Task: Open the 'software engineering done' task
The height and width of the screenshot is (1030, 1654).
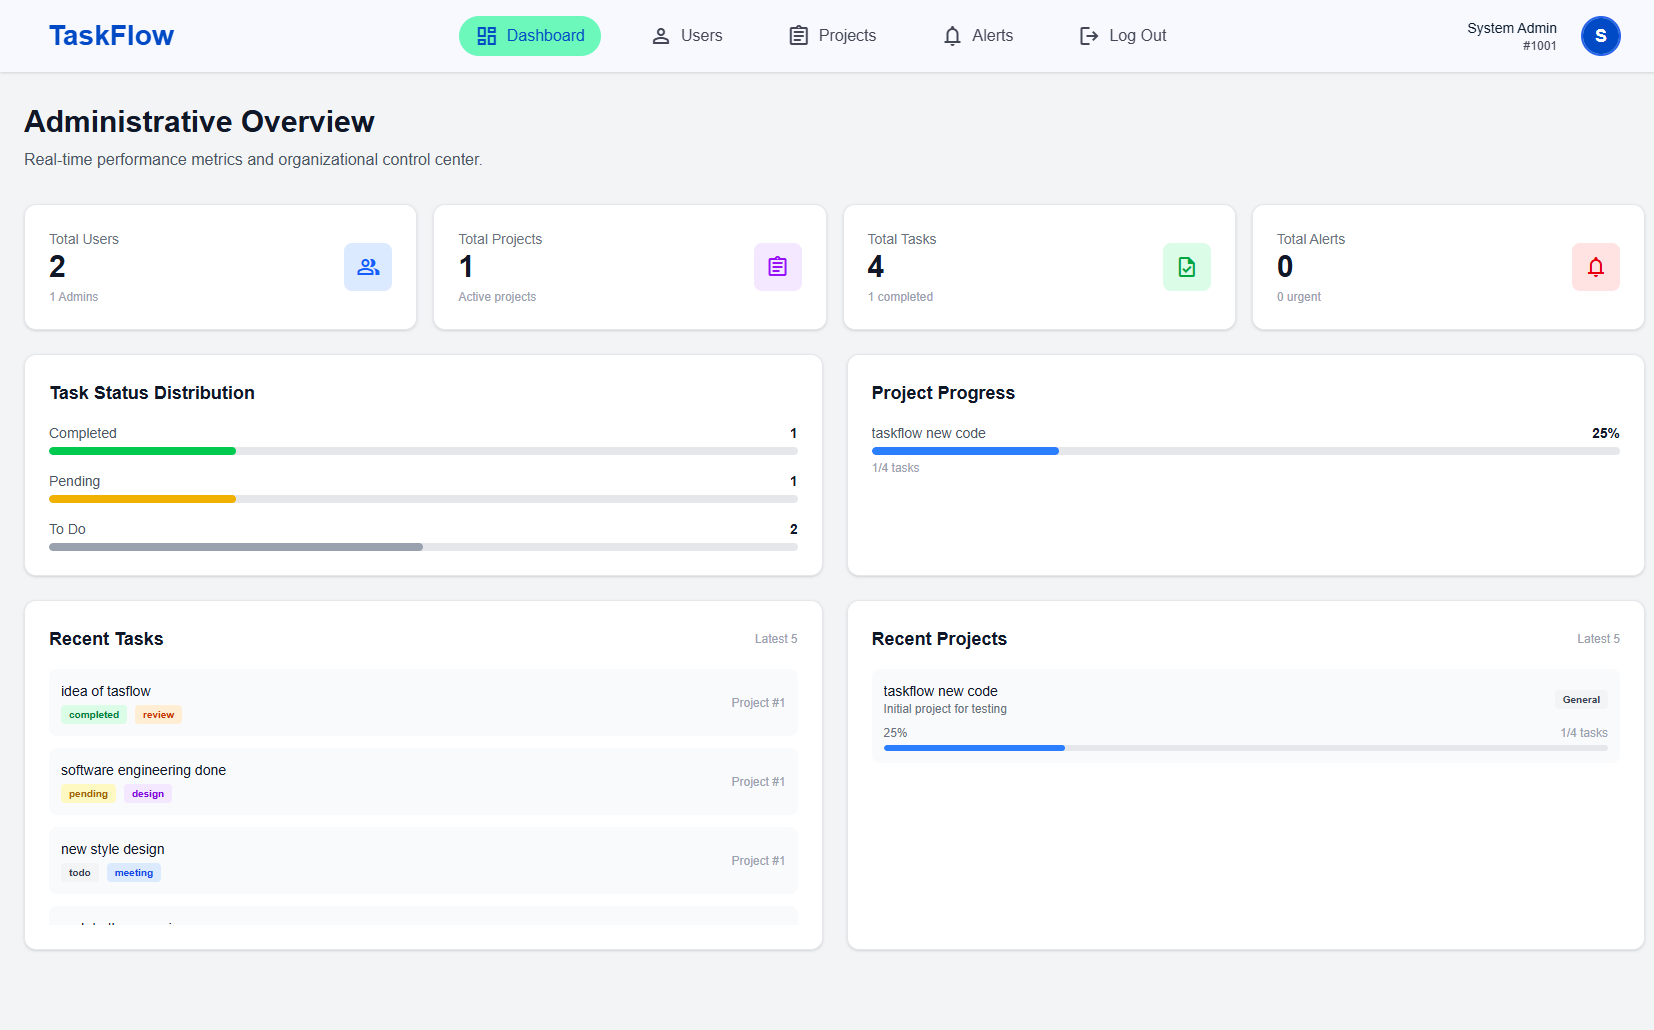Action: click(423, 781)
